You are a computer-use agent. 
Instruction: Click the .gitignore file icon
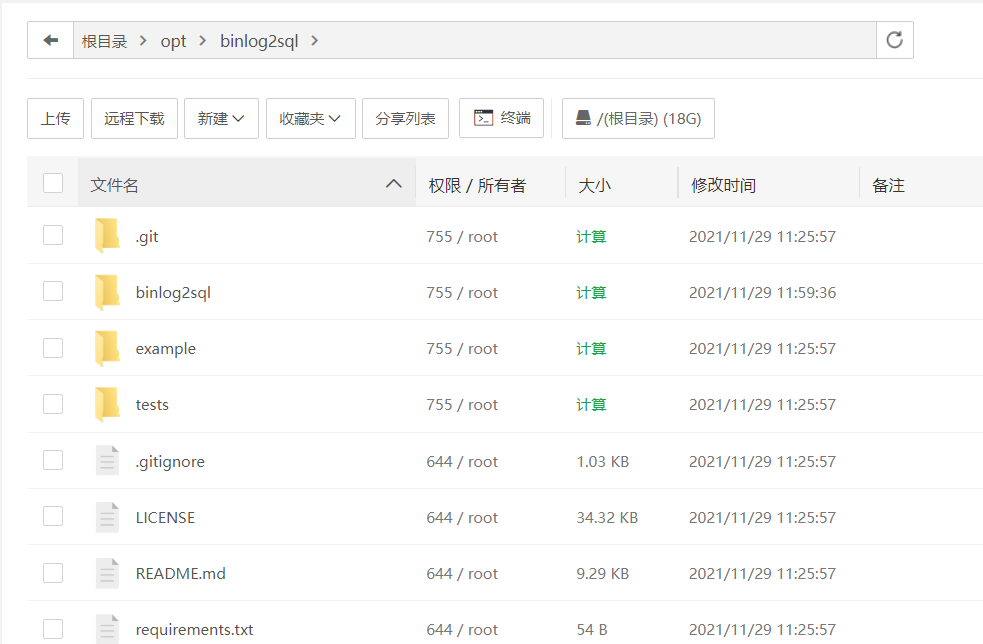pos(107,460)
